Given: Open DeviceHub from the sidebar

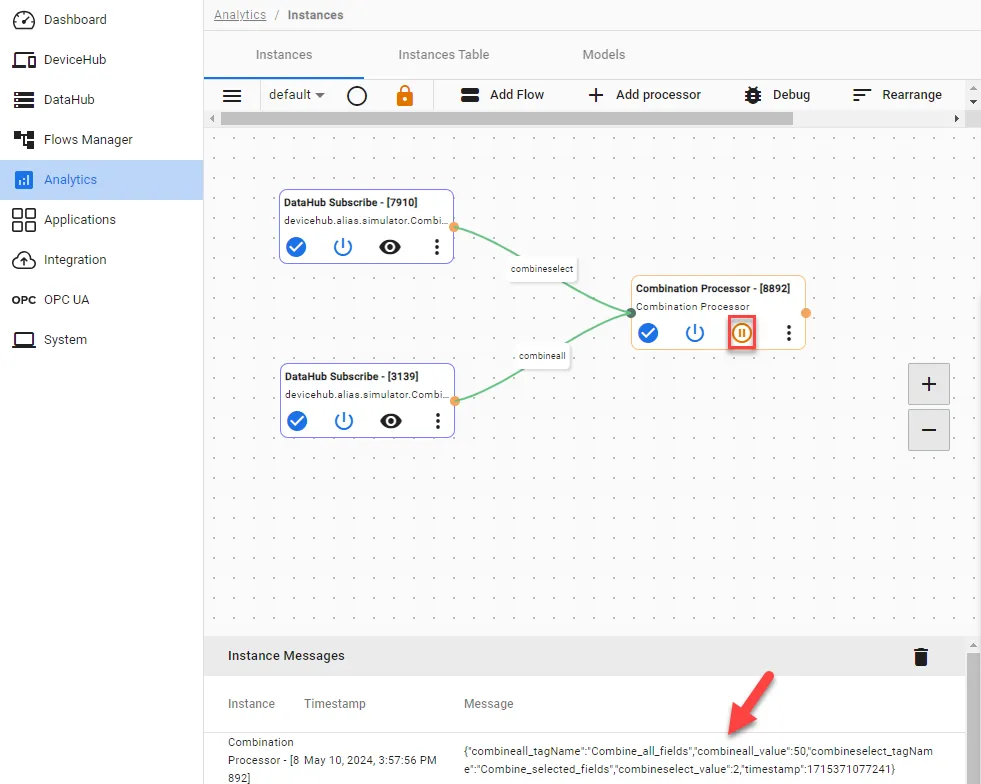Looking at the screenshot, I should [x=101, y=60].
